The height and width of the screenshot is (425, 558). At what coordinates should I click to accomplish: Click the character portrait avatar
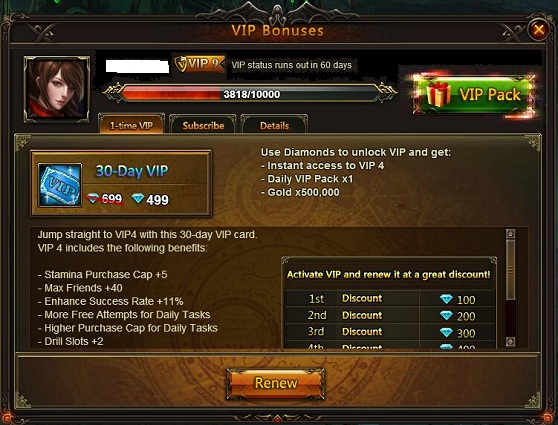pos(57,89)
